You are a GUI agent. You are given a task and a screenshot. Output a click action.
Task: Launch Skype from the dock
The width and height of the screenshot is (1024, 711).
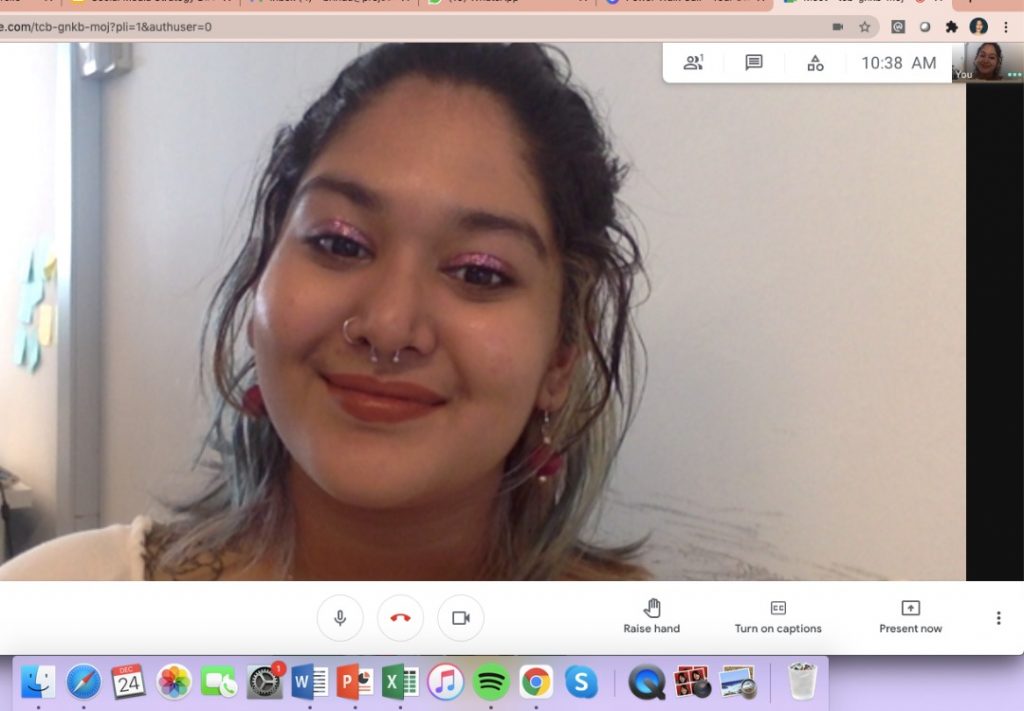point(580,682)
